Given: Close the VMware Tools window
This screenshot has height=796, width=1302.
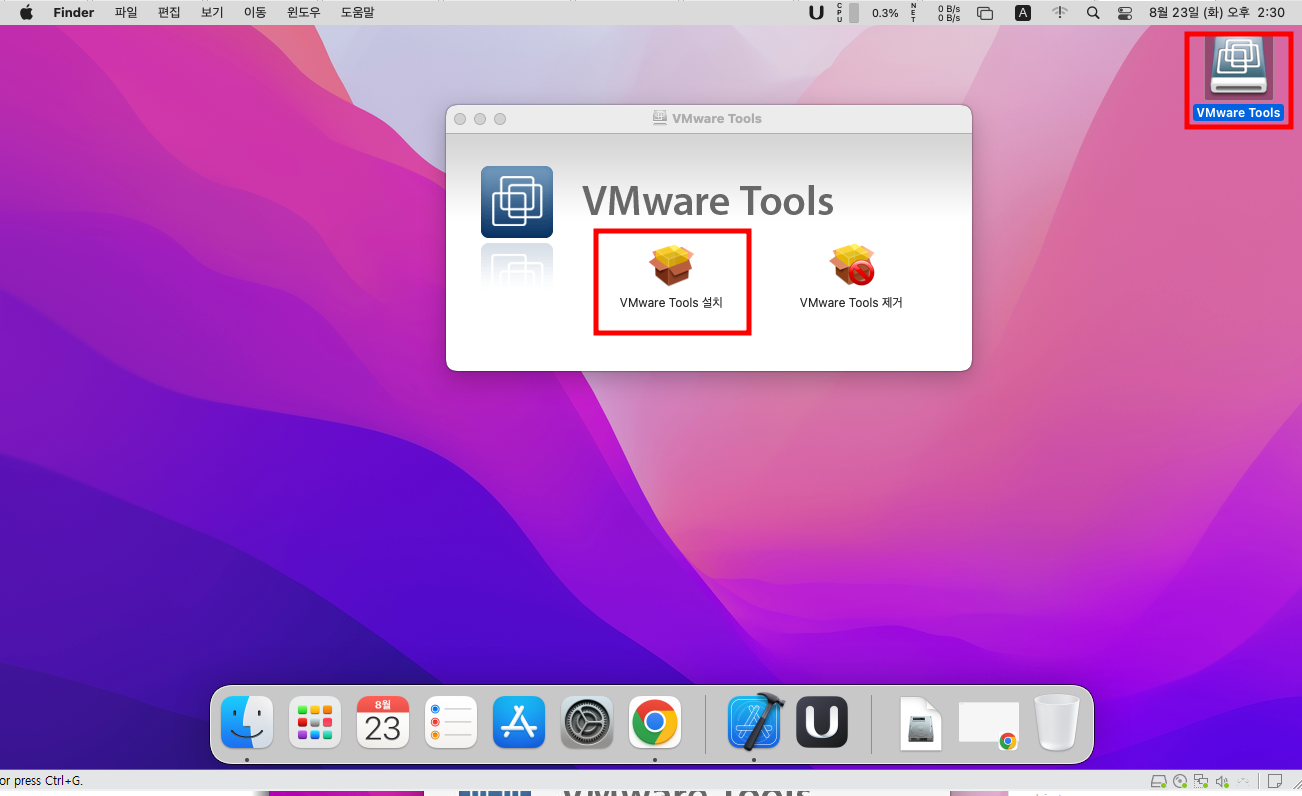Looking at the screenshot, I should (x=460, y=119).
